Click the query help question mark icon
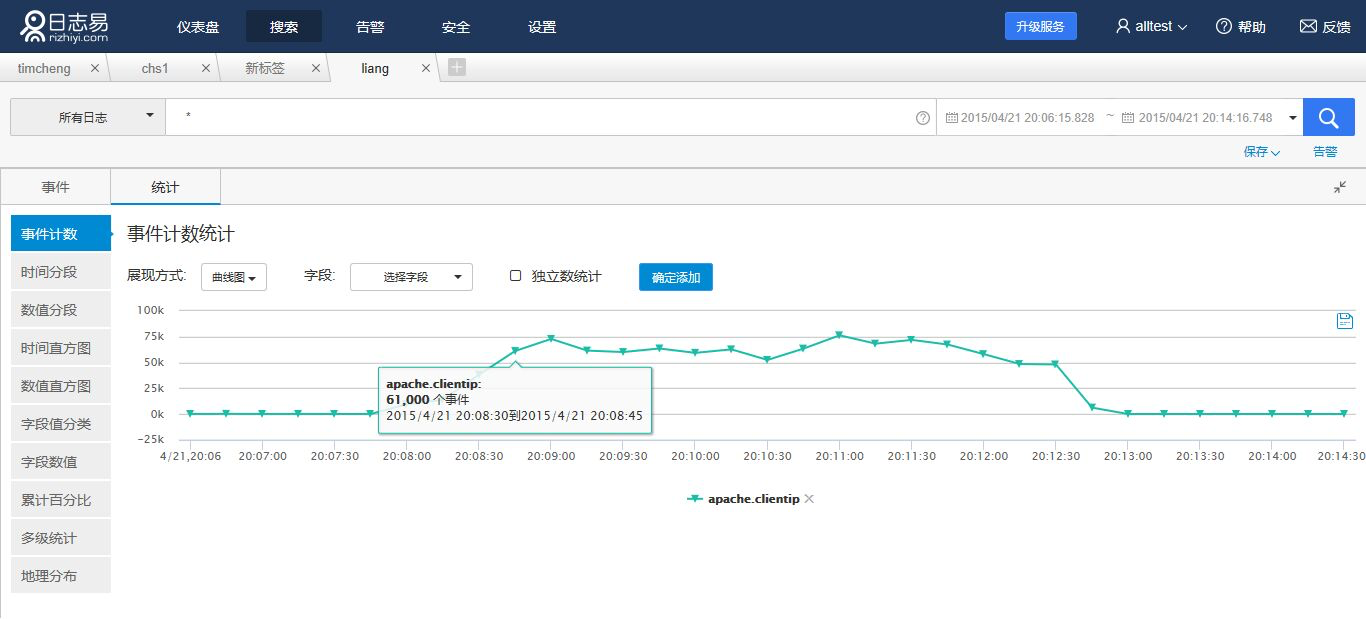Screen dimensions: 1366x619 [x=922, y=118]
